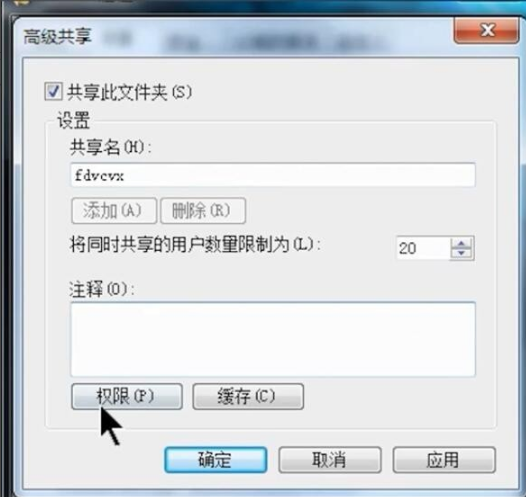Decrease user limit with the down arrow
Screen dimensions: 526x497
pos(462,253)
